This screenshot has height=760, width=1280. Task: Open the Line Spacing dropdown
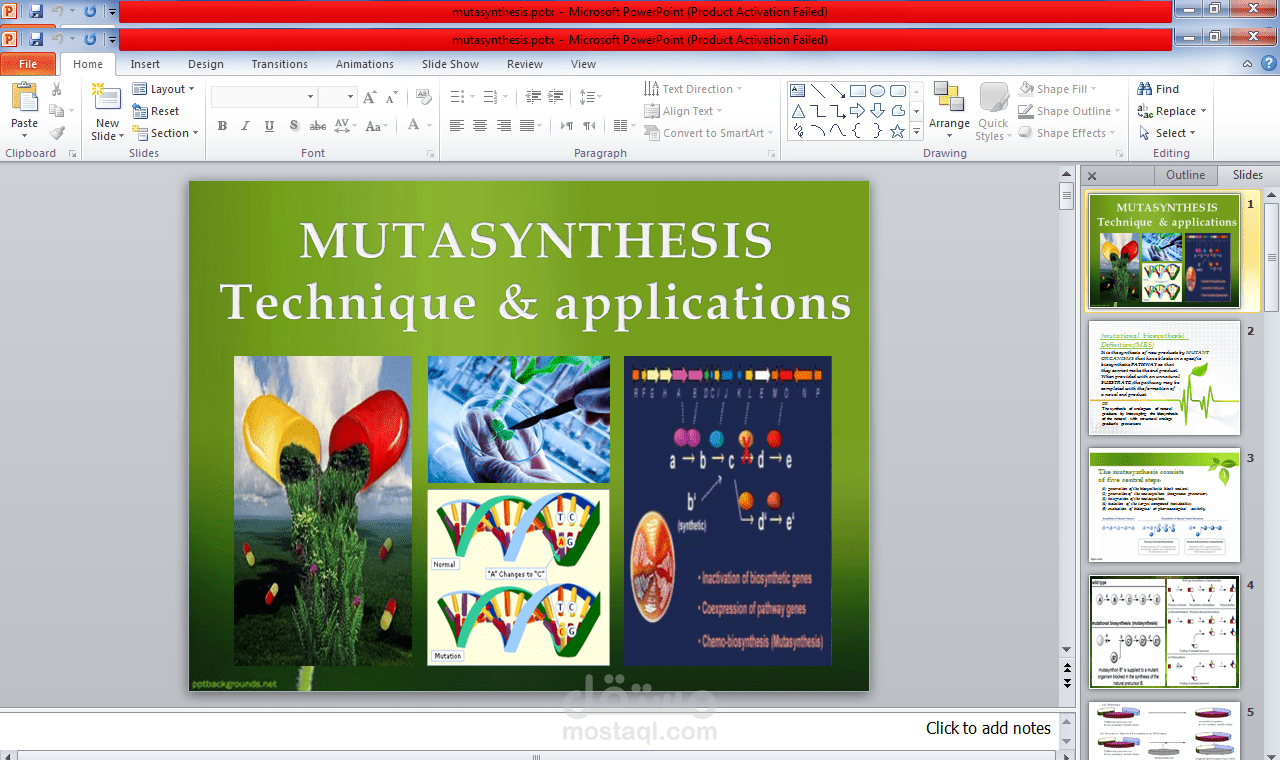point(591,97)
